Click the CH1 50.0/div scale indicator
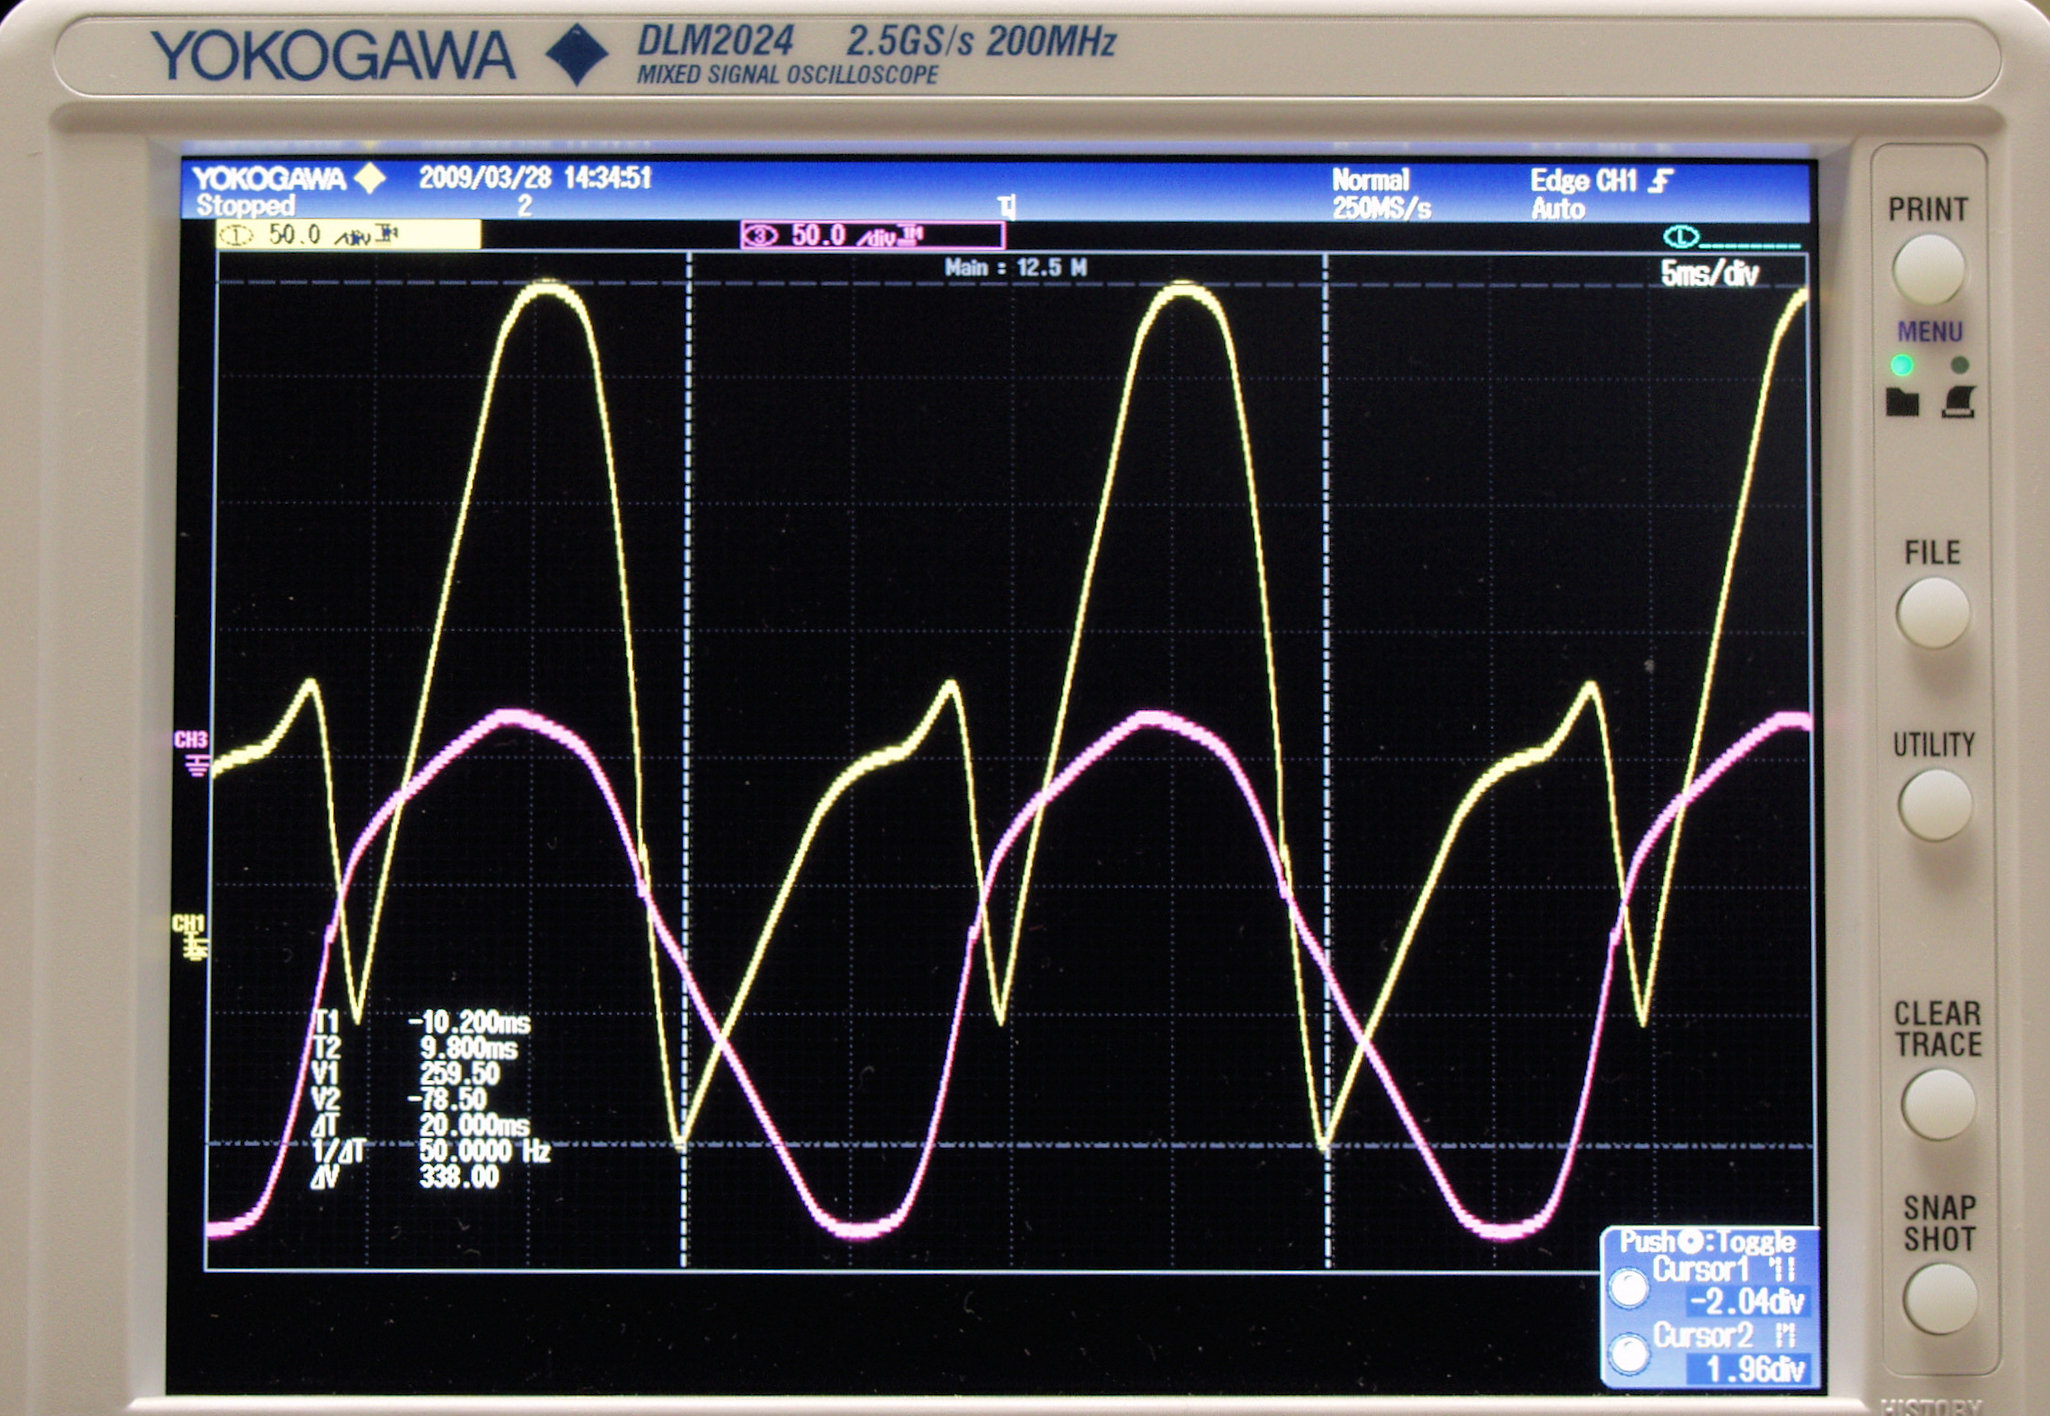Screen dimensions: 2050x1416 (348, 235)
